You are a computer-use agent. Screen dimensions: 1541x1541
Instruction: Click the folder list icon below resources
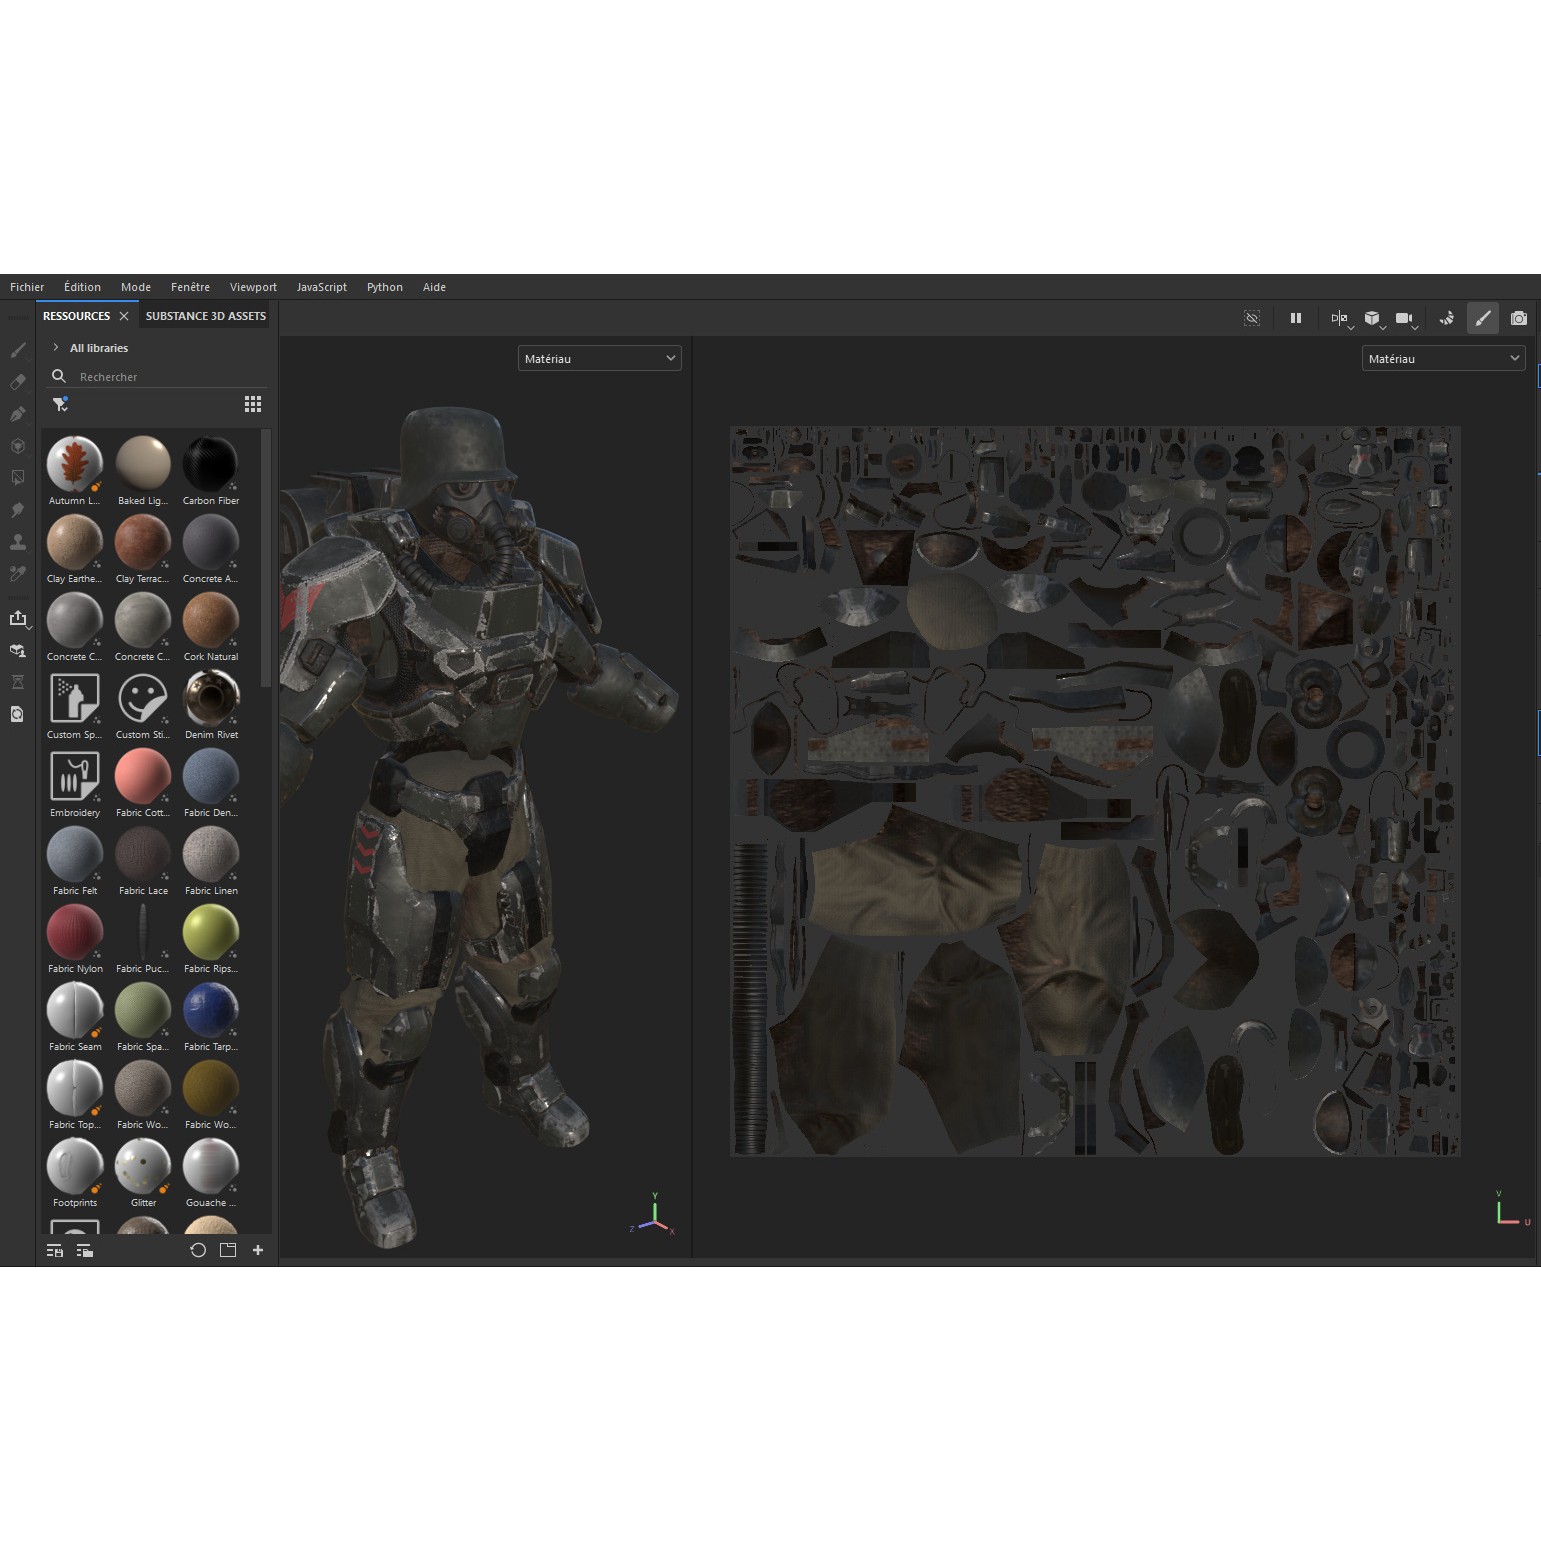[85, 1250]
